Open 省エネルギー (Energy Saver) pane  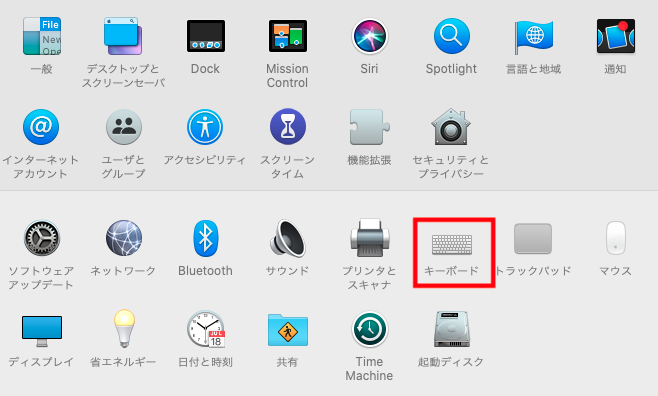(x=124, y=329)
